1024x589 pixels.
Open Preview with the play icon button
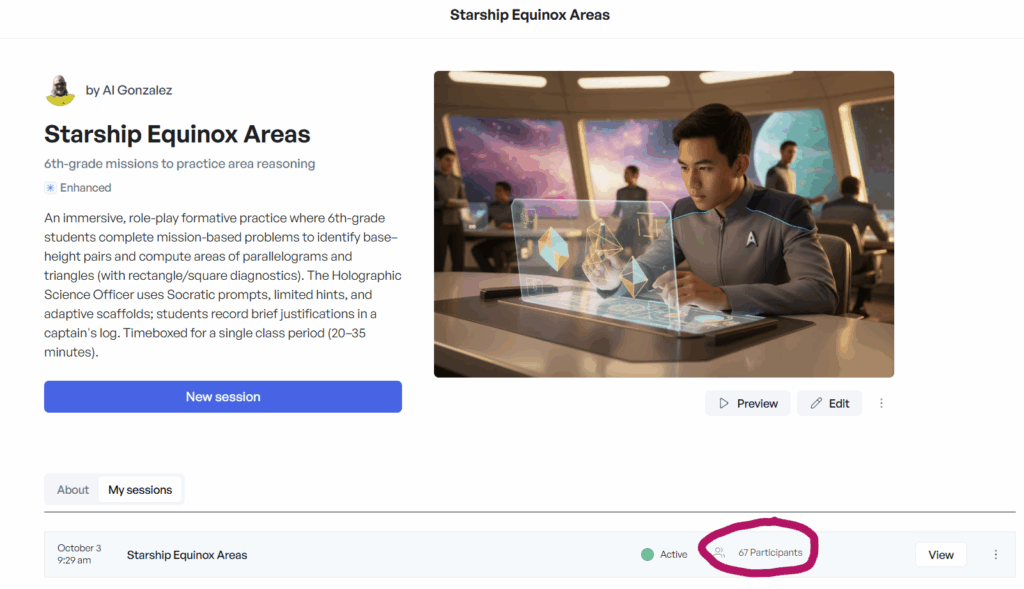[747, 403]
